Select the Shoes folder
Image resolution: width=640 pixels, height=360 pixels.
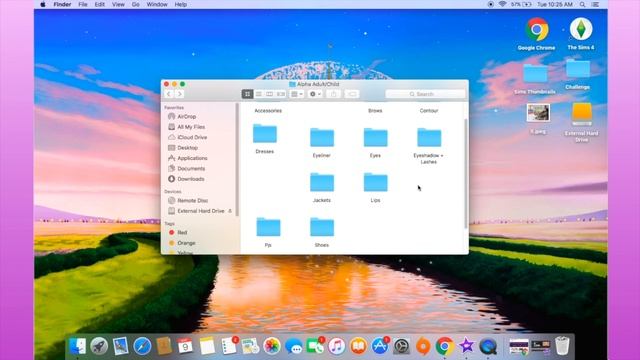pos(322,227)
